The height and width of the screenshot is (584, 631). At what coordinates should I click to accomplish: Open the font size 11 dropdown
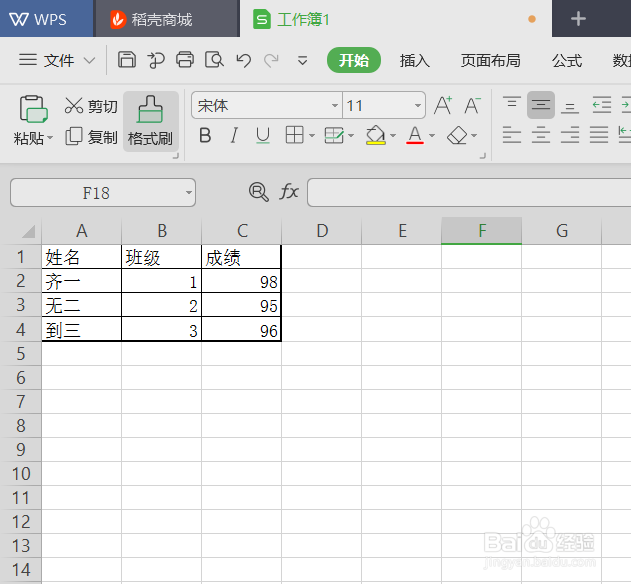[x=418, y=105]
